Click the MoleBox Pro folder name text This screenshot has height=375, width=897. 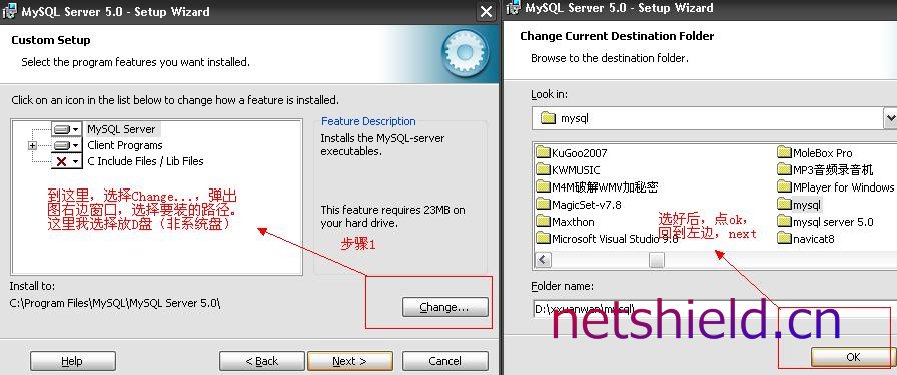pos(823,153)
